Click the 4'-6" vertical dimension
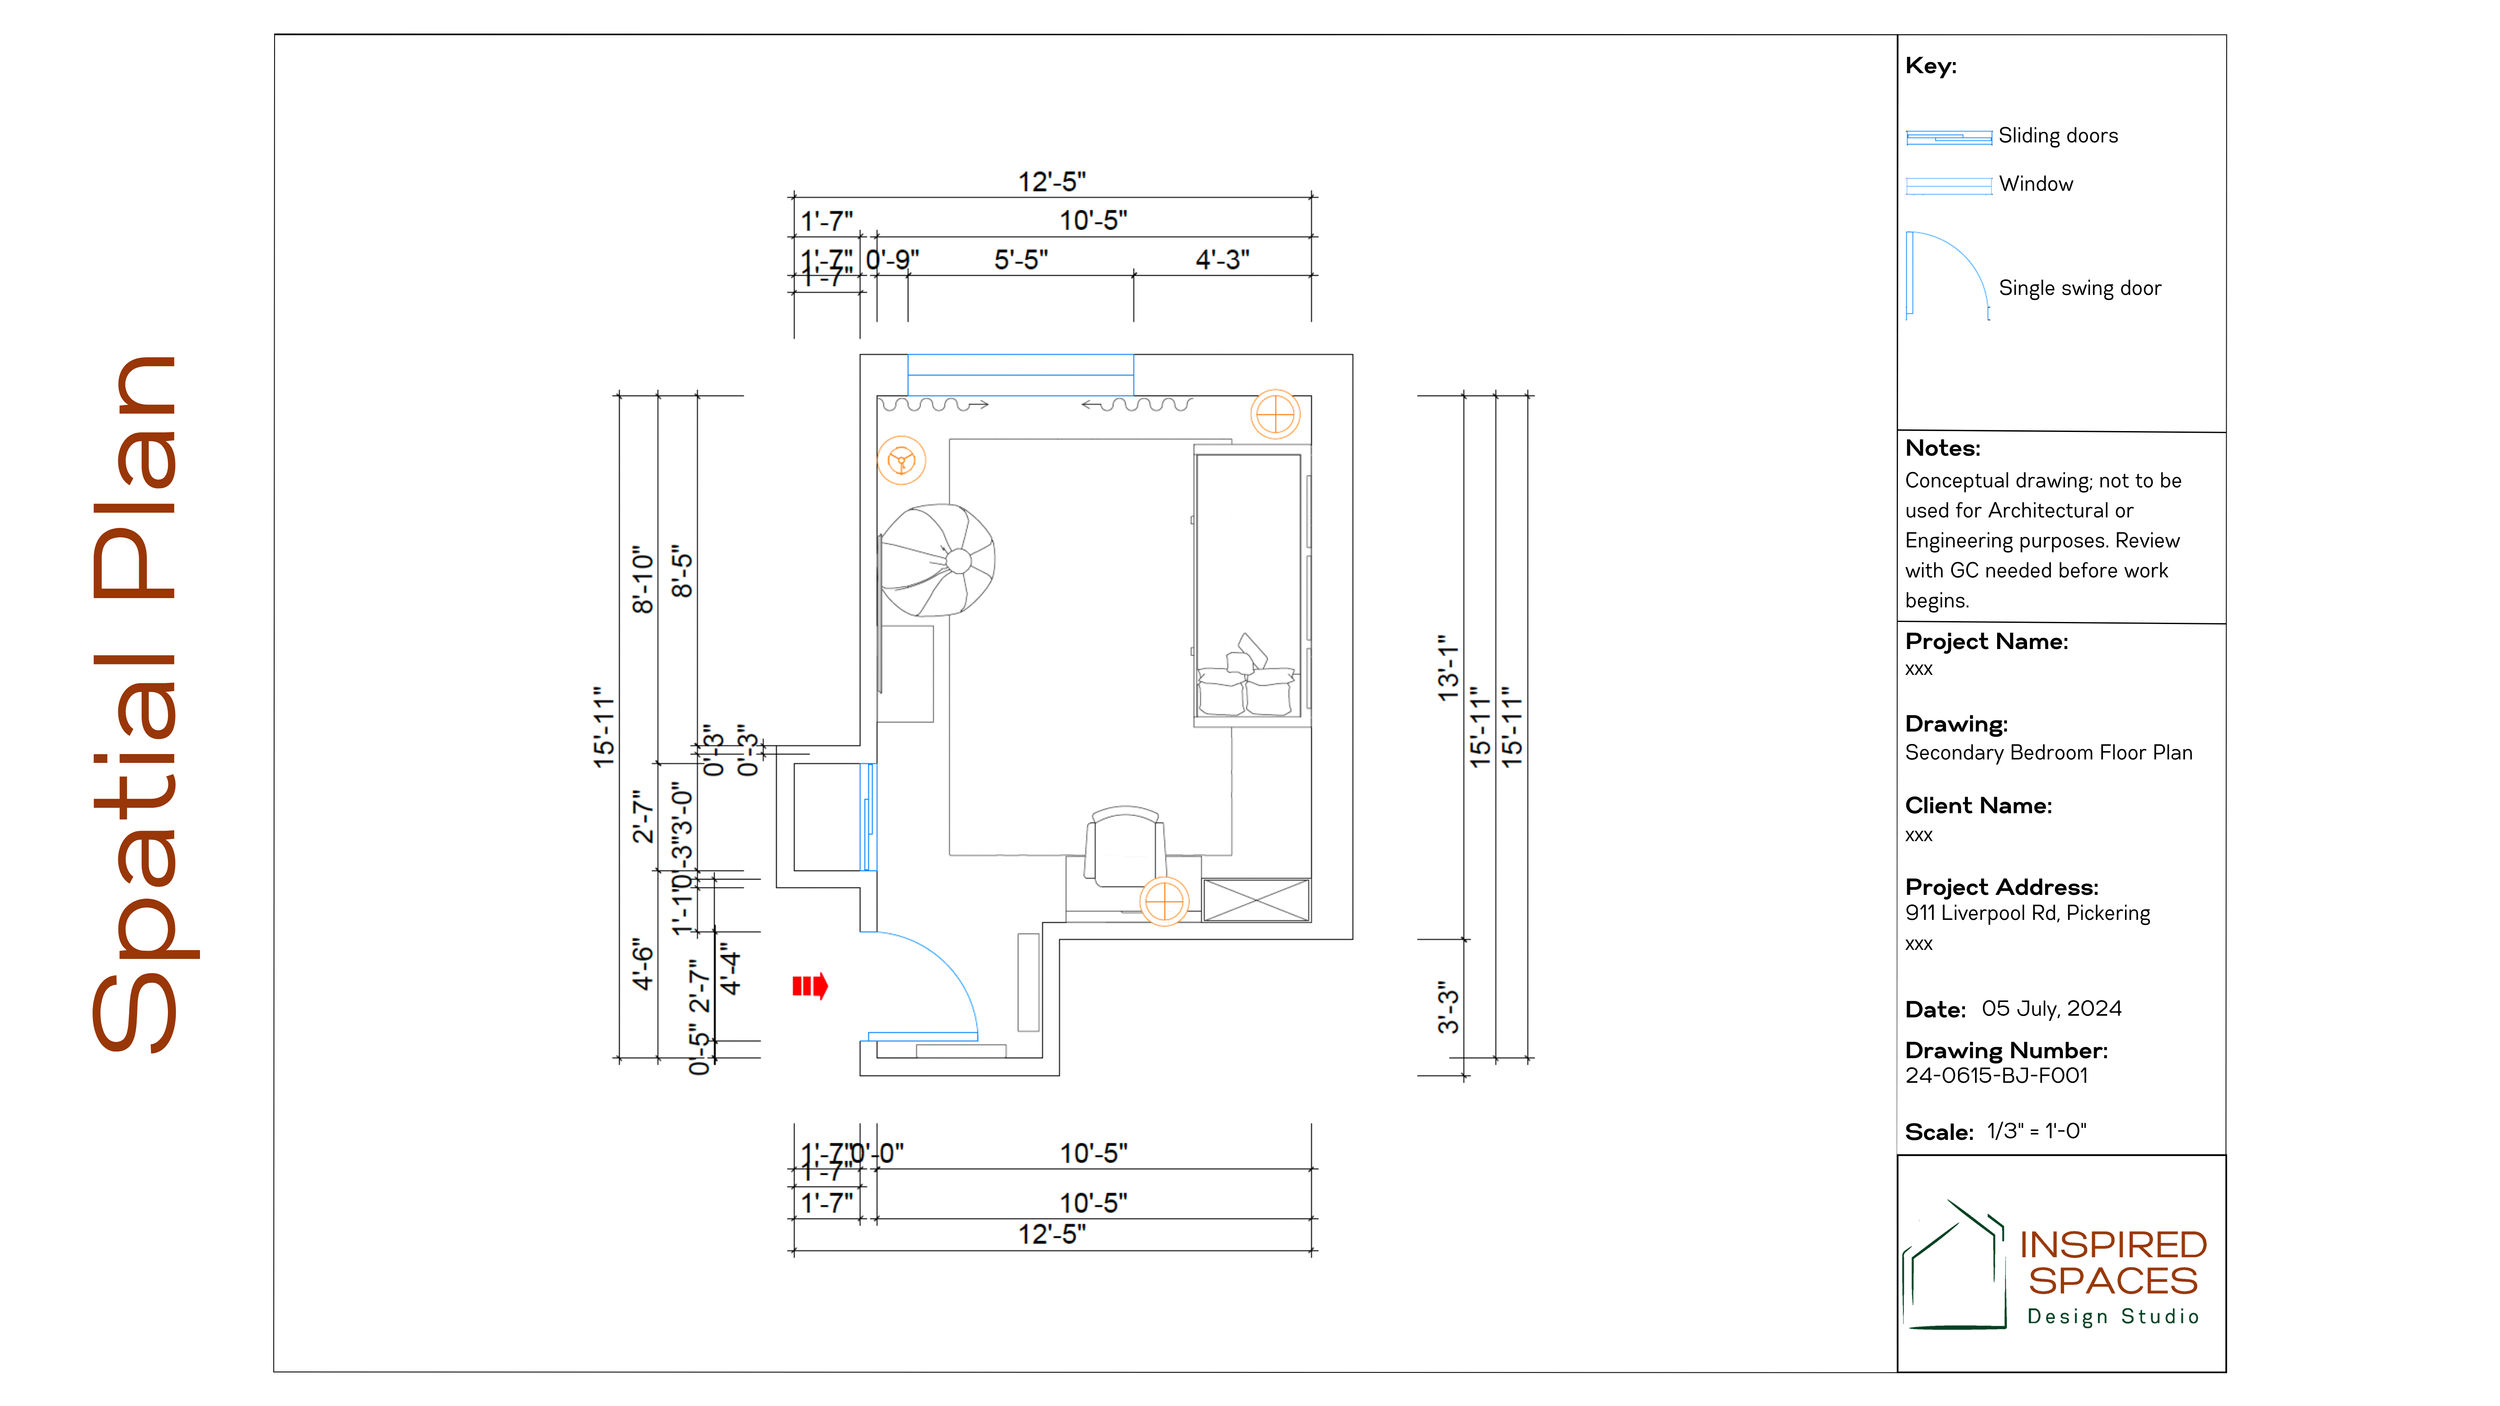 (x=643, y=964)
